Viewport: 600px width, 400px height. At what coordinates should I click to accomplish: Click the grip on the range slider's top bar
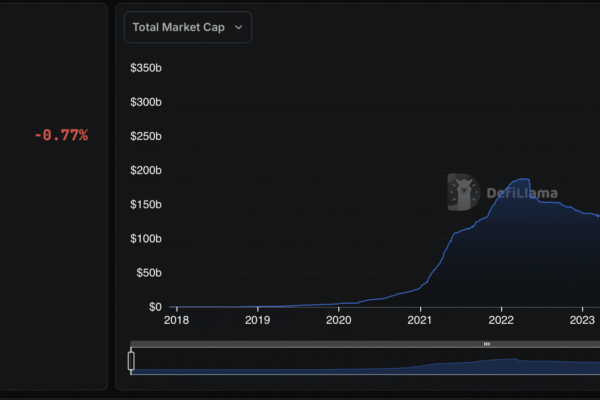(486, 344)
